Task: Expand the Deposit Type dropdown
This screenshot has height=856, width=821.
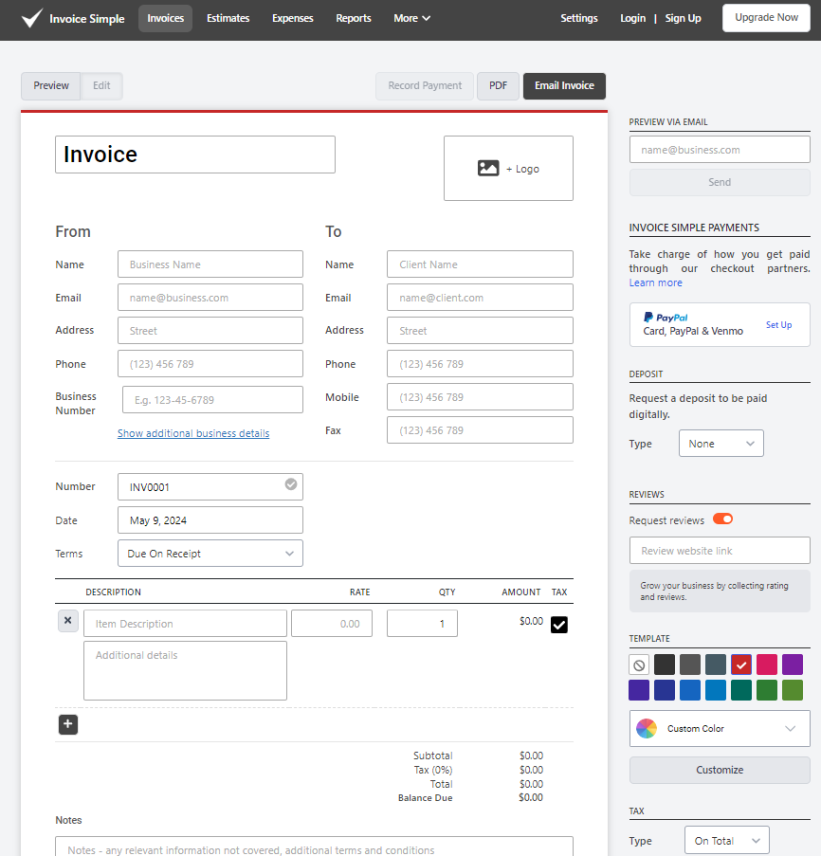Action: pyautogui.click(x=720, y=443)
